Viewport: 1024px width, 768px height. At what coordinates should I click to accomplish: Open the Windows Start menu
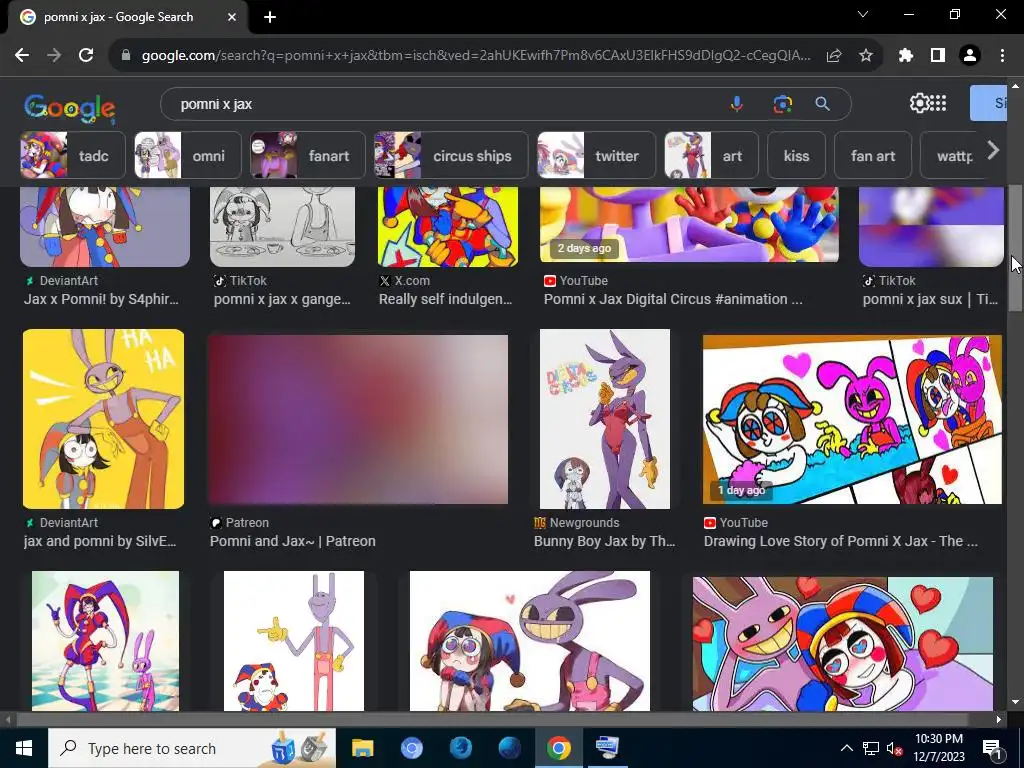point(24,748)
